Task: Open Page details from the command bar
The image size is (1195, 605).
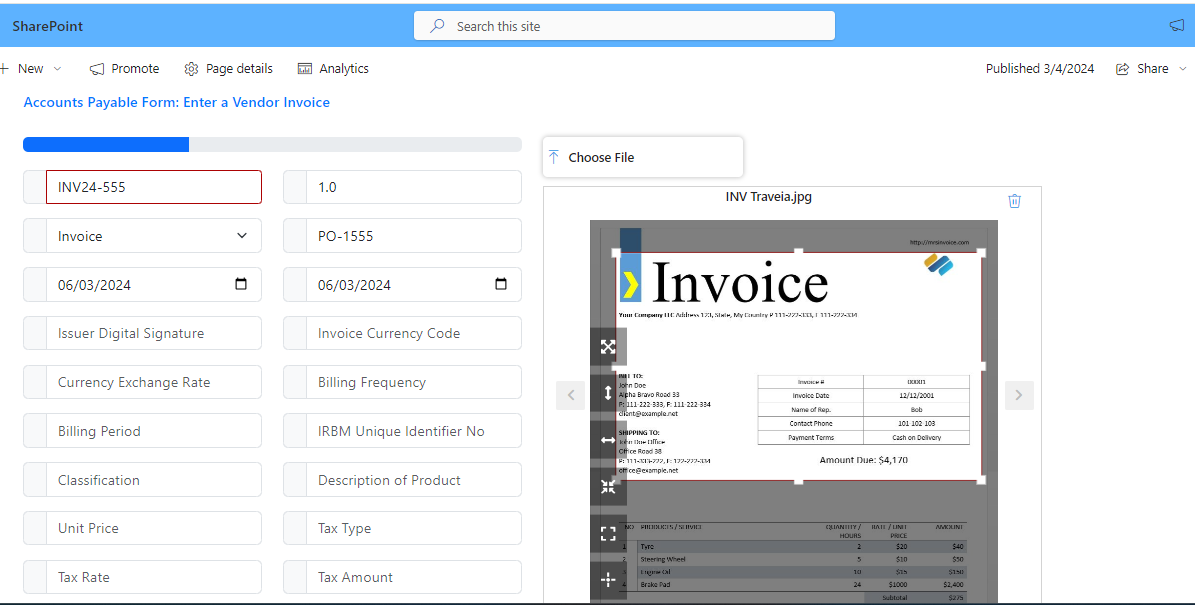Action: pyautogui.click(x=228, y=69)
